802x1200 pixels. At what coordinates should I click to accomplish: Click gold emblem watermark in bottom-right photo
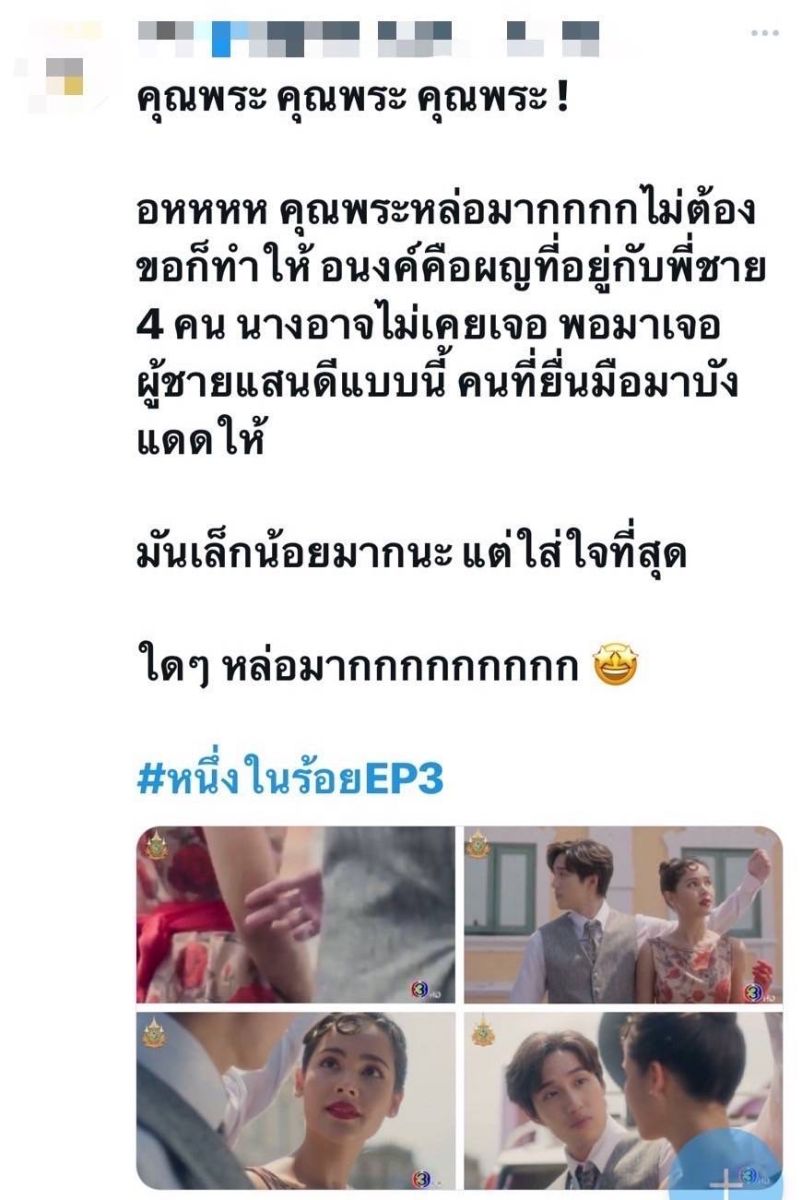point(481,1033)
